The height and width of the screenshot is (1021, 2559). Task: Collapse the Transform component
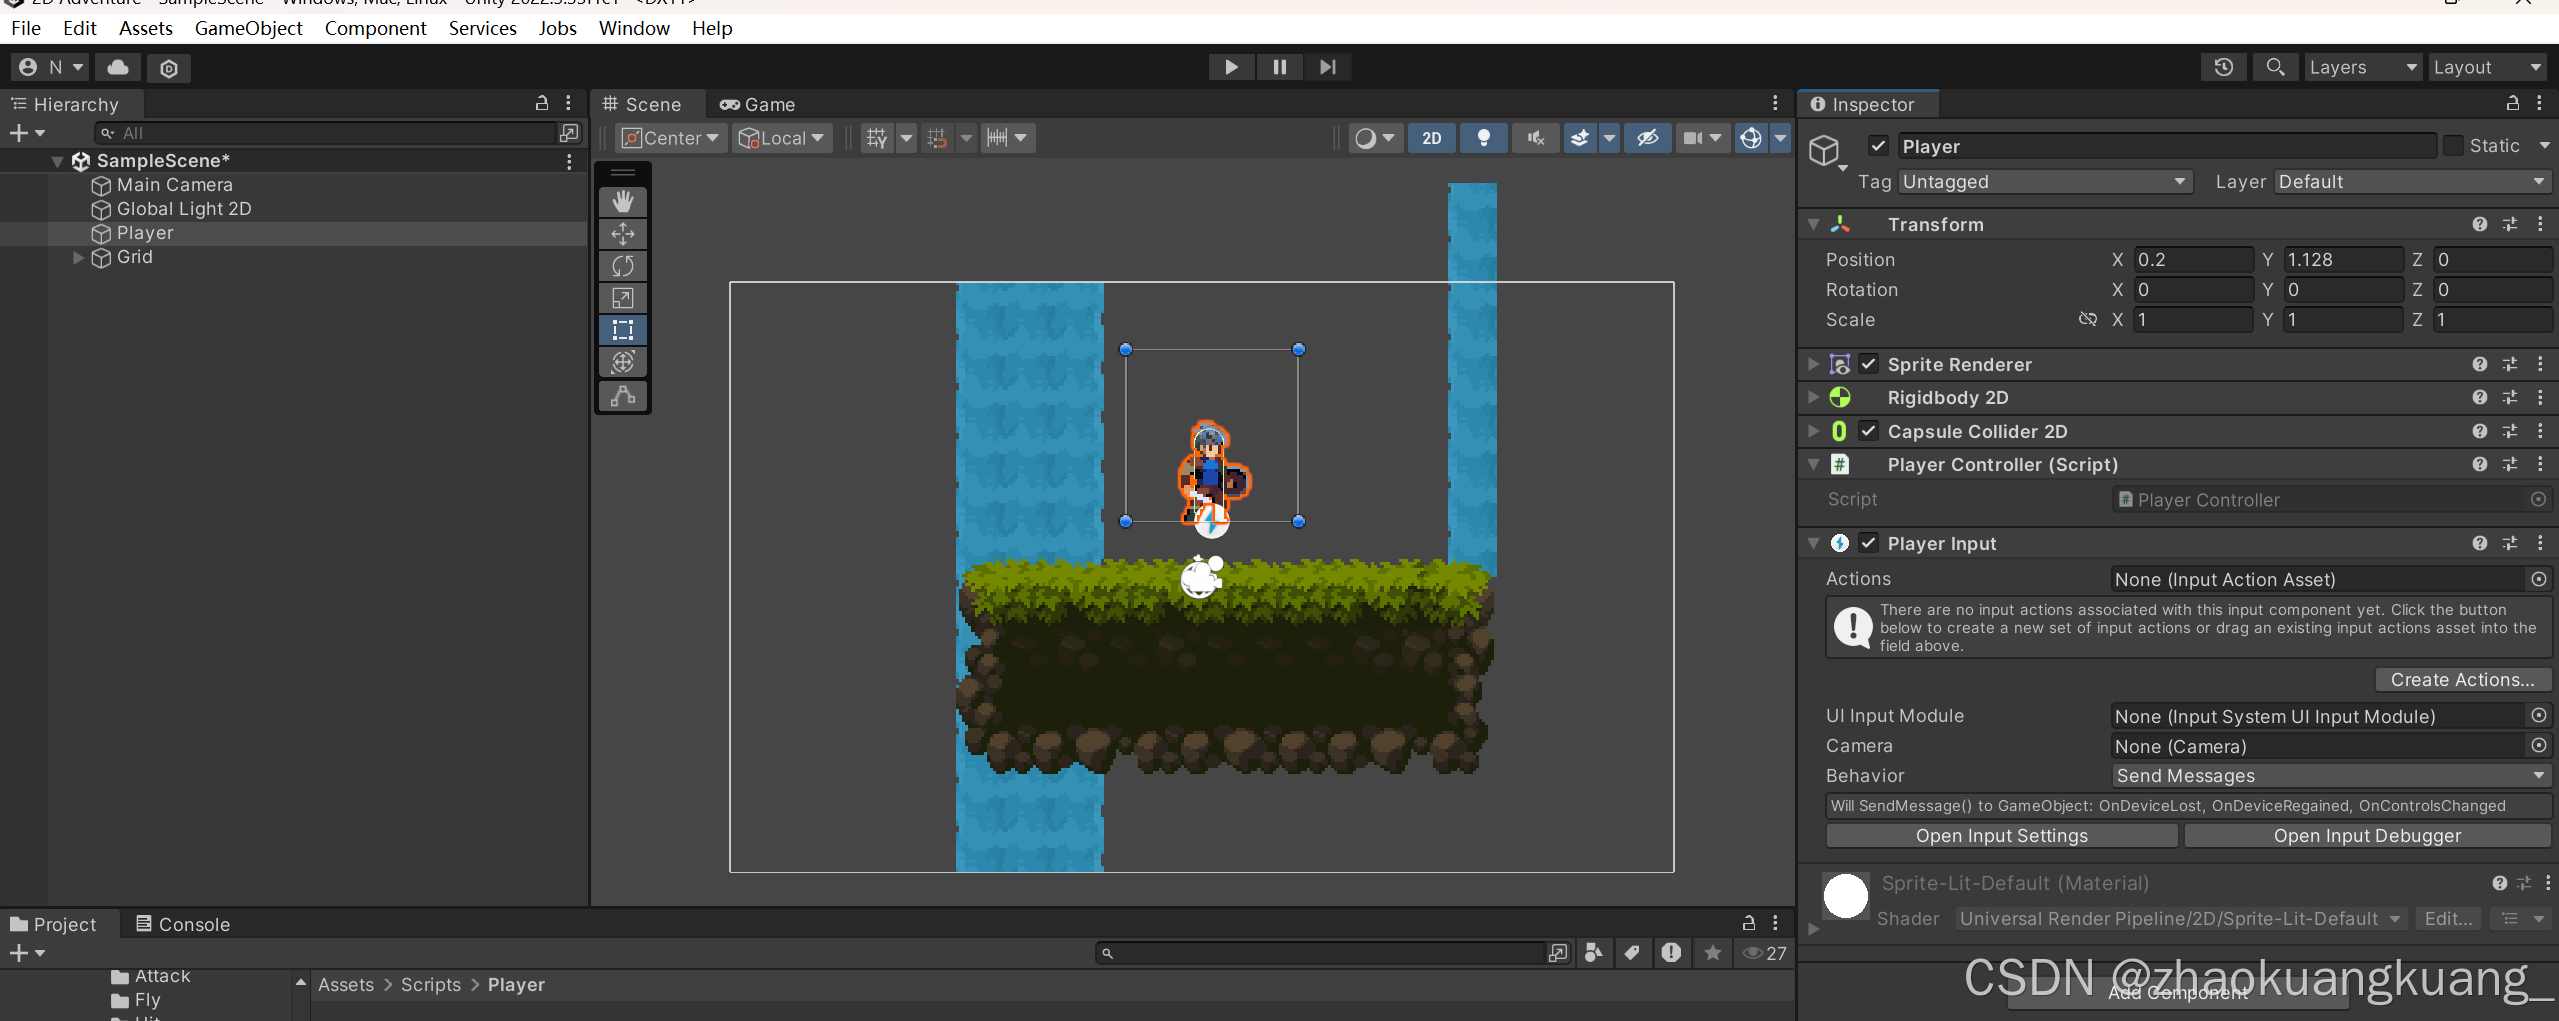(1813, 225)
